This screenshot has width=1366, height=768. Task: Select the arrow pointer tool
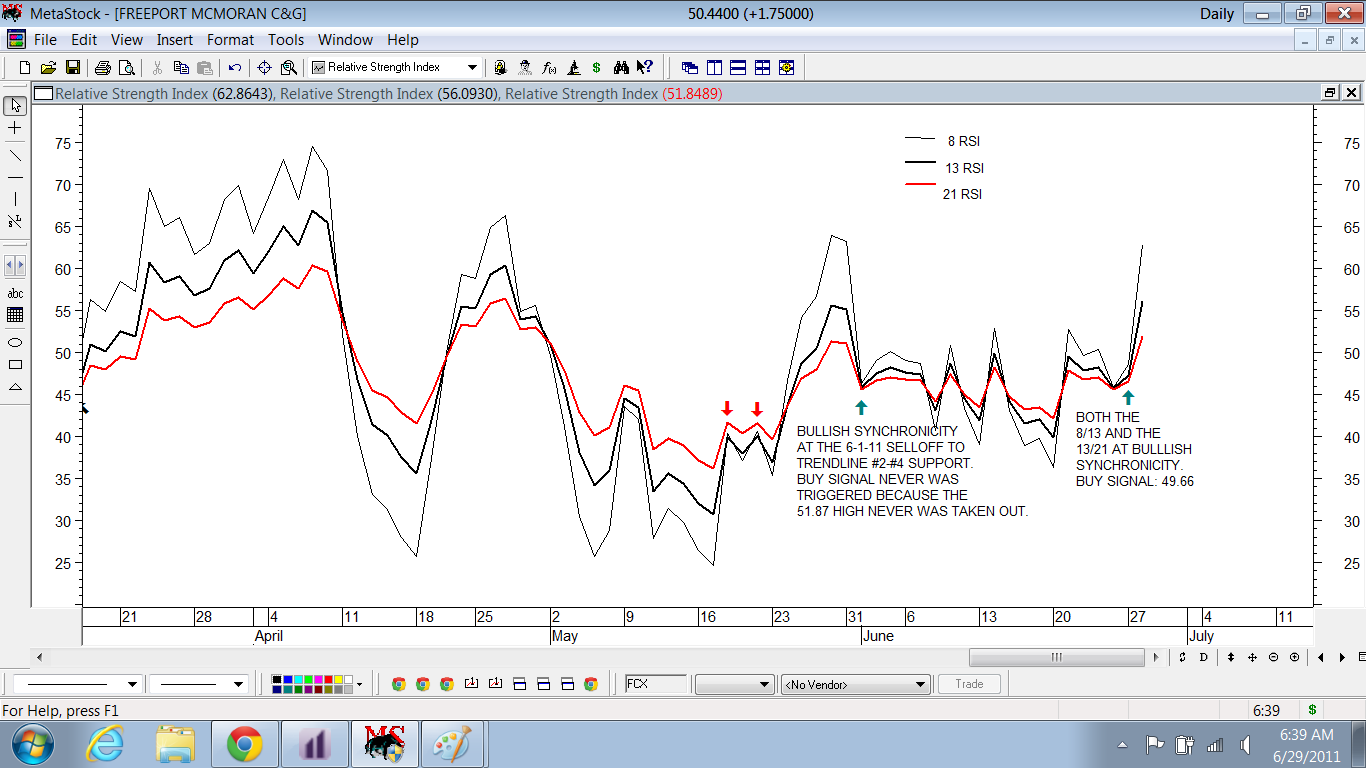coord(15,106)
